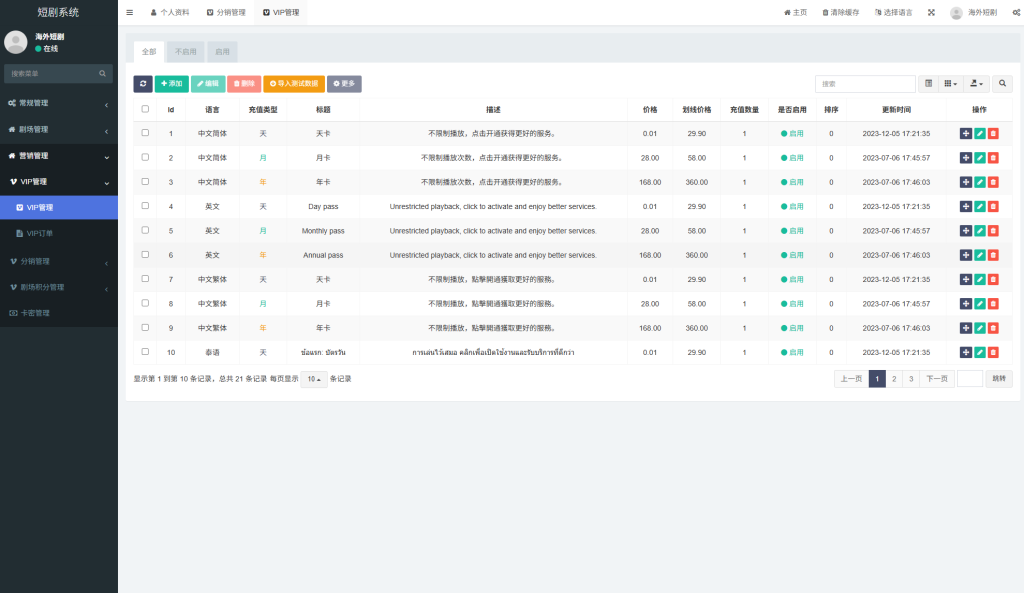Click the 导入测试数据 button
The height and width of the screenshot is (593, 1024).
click(294, 83)
